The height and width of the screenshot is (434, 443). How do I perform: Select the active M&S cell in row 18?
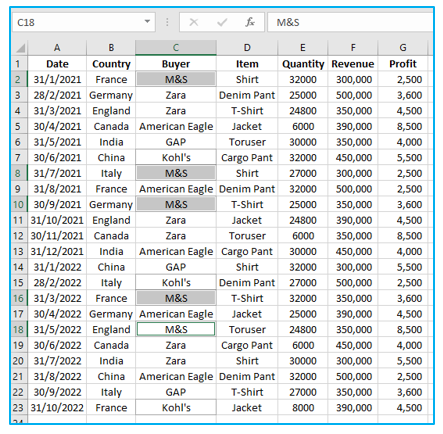pos(176,329)
